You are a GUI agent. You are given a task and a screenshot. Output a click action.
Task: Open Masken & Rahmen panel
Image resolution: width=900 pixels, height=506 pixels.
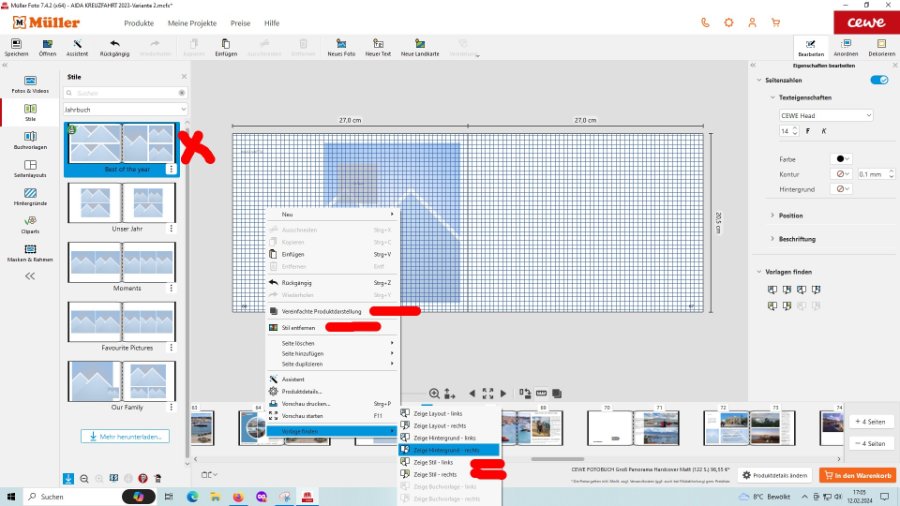click(30, 253)
